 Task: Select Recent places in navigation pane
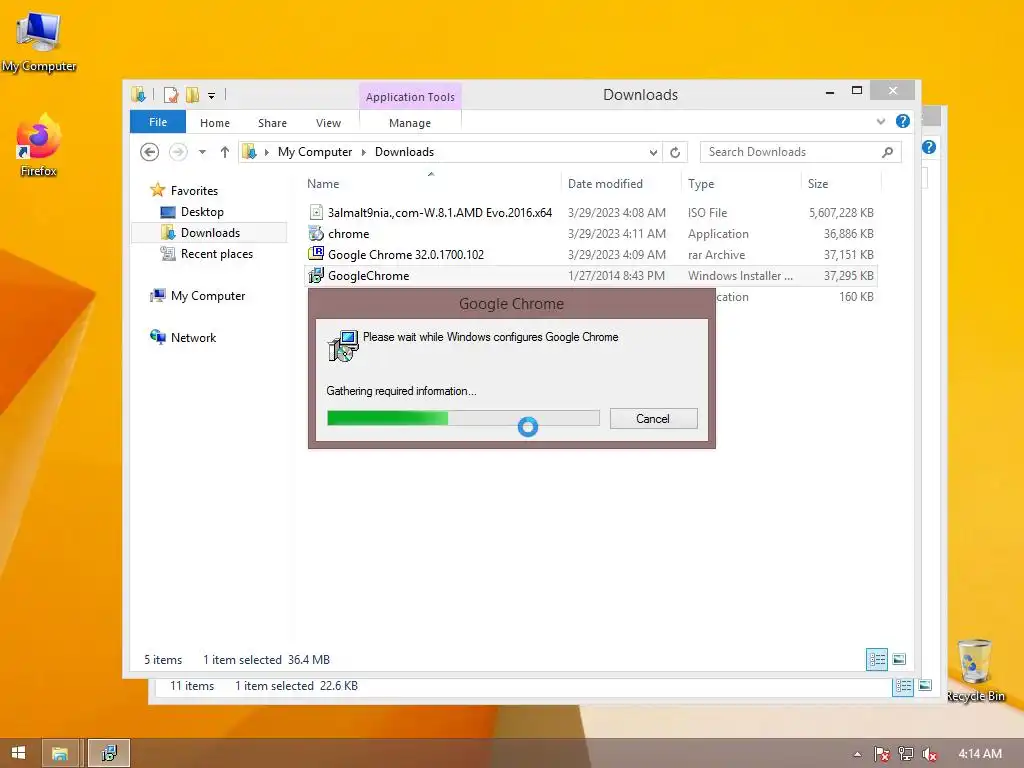[216, 254]
